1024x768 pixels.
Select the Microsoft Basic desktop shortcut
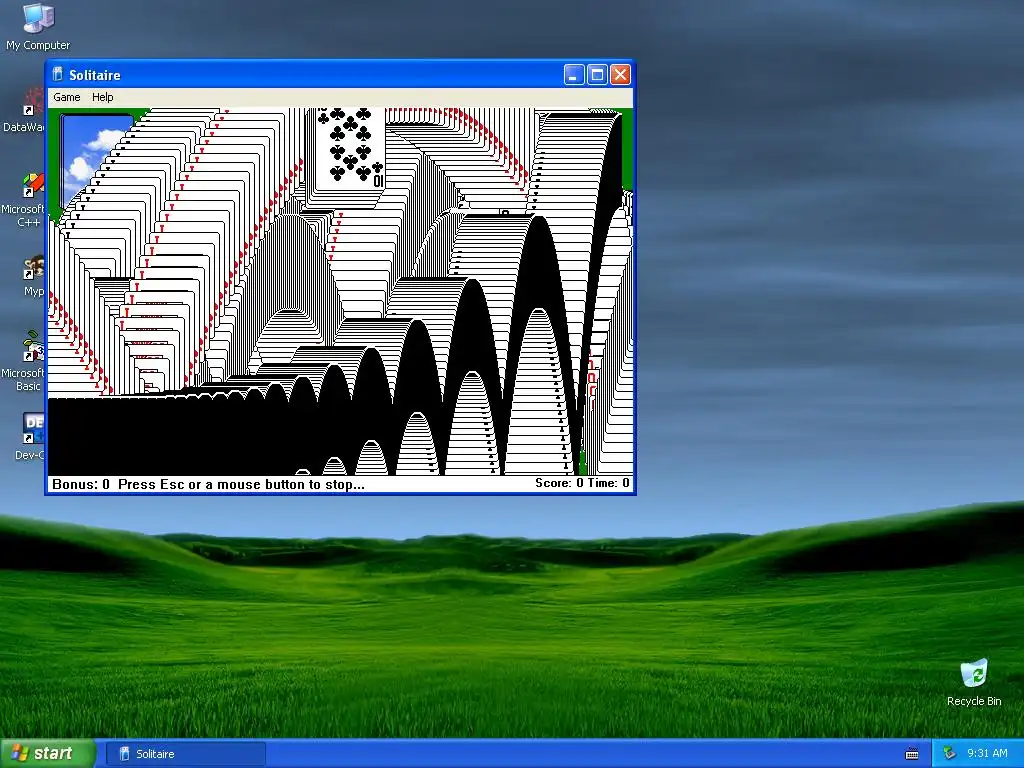click(23, 361)
